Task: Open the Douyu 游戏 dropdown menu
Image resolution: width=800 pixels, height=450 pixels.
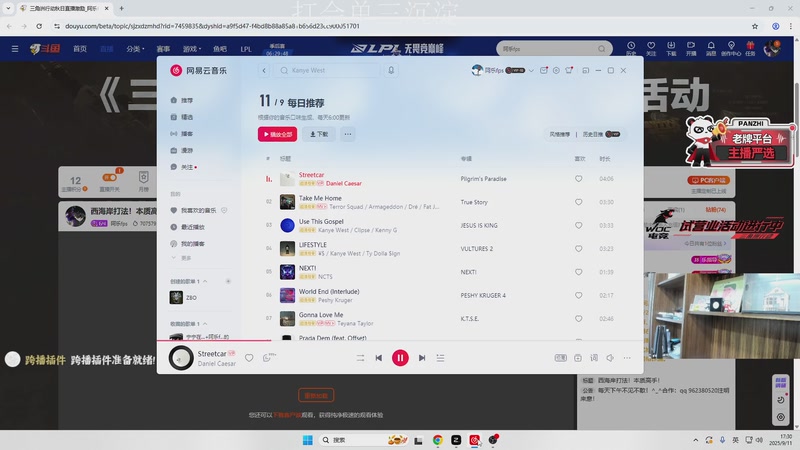Action: 192,49
